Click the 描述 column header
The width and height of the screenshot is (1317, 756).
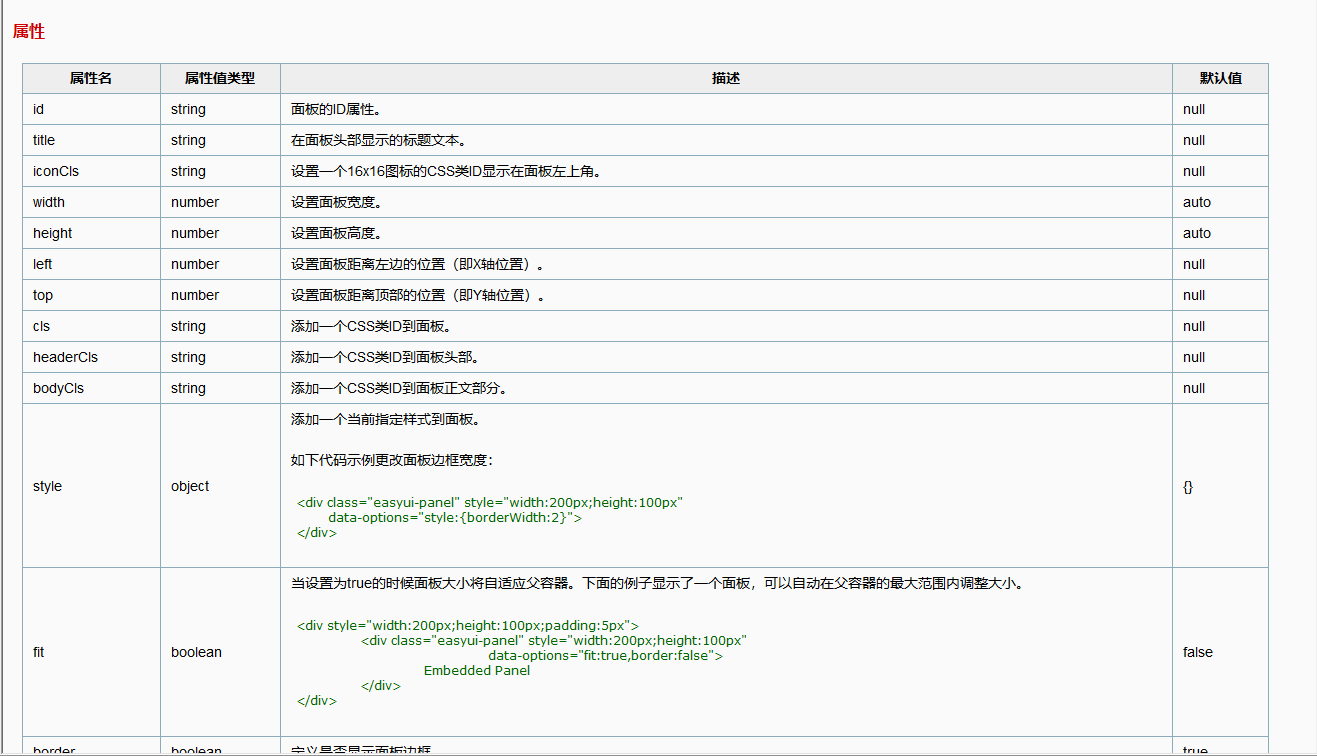[x=724, y=78]
